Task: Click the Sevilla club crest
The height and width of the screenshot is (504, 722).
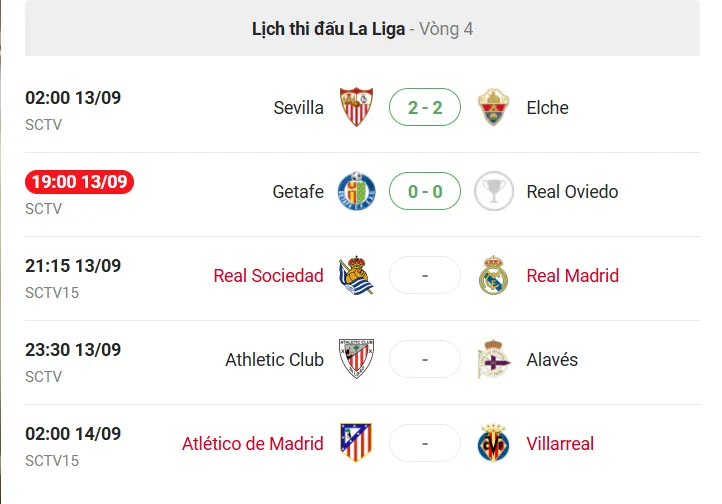Action: (356, 107)
